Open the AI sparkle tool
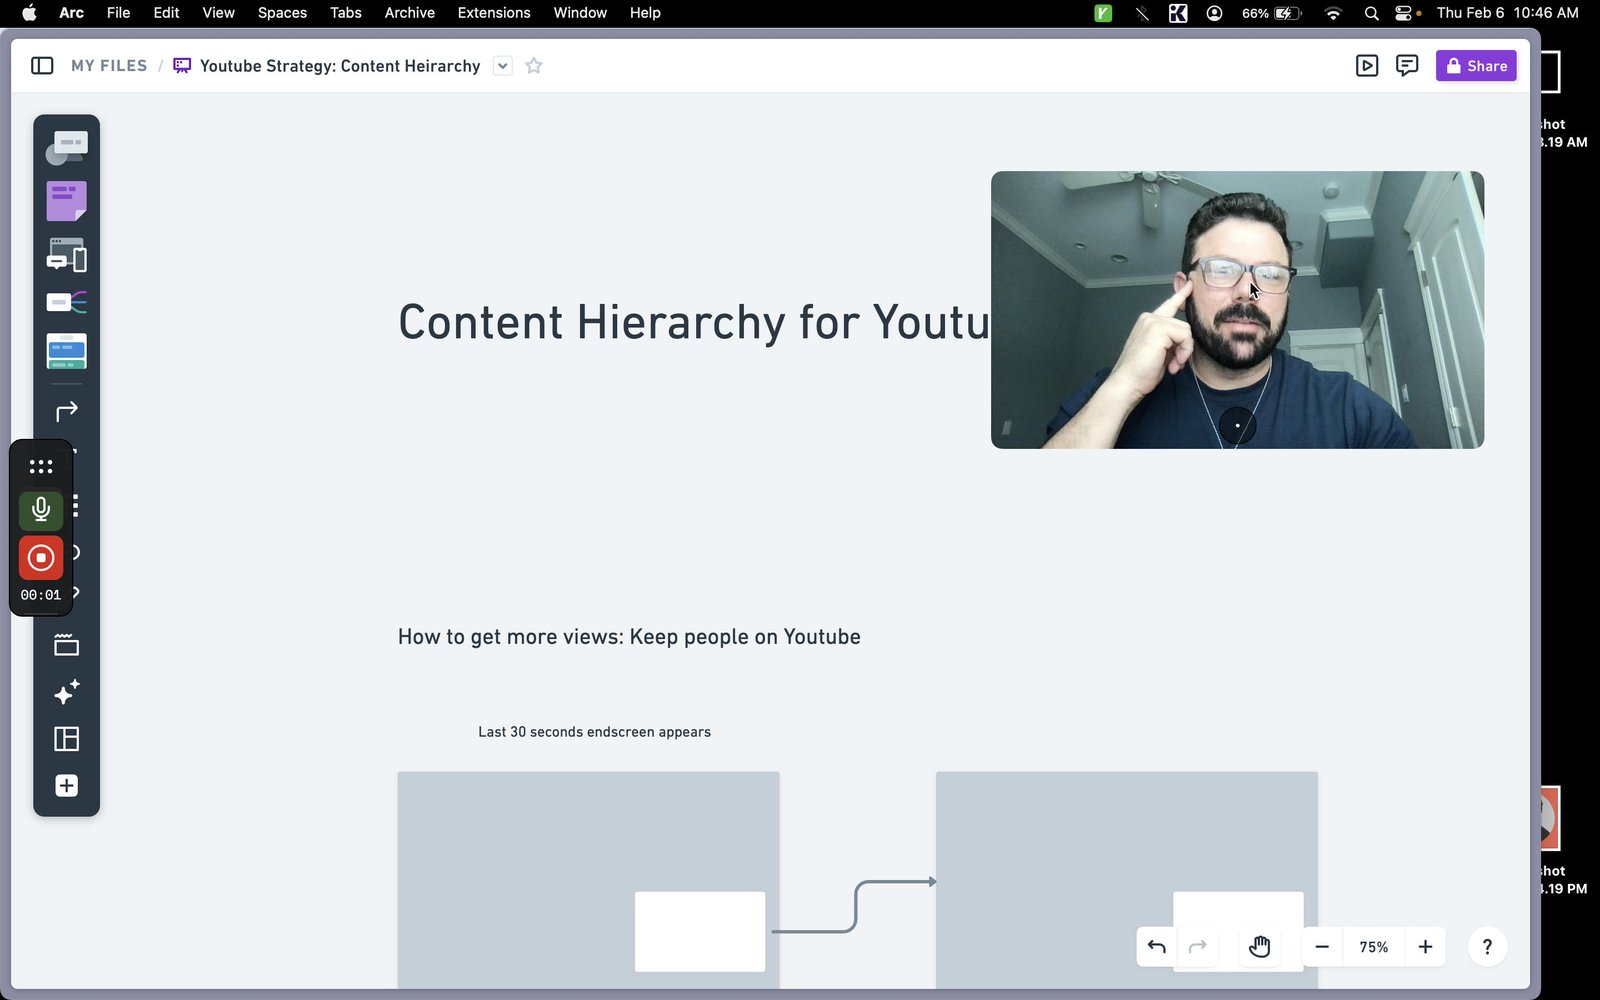Image resolution: width=1600 pixels, height=1000 pixels. click(66, 692)
